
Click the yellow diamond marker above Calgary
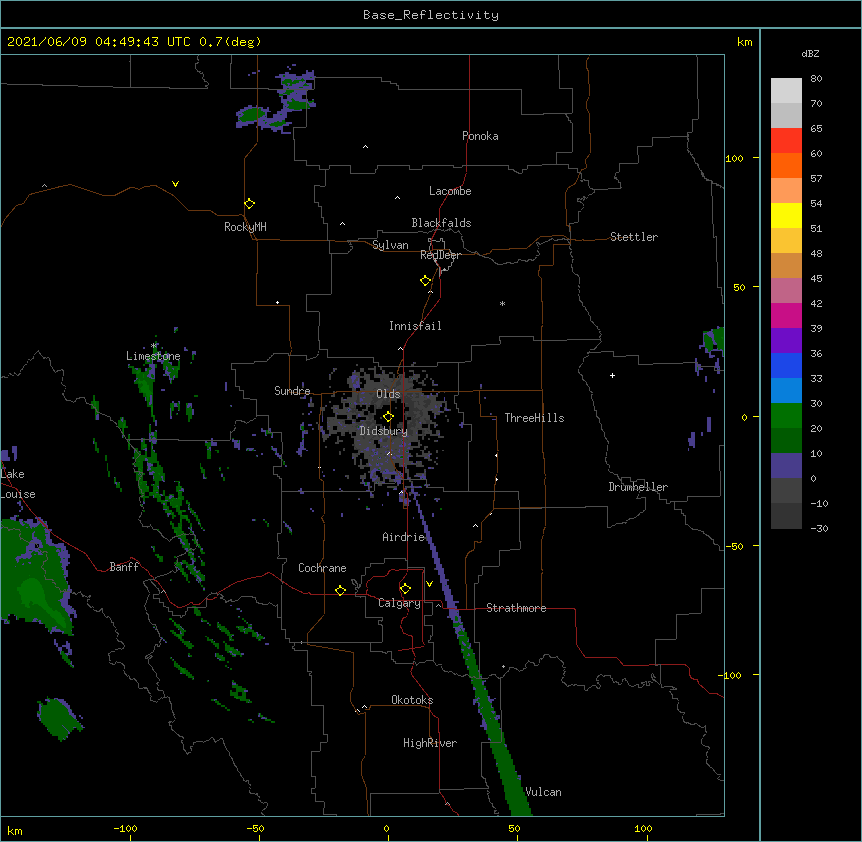point(405,589)
